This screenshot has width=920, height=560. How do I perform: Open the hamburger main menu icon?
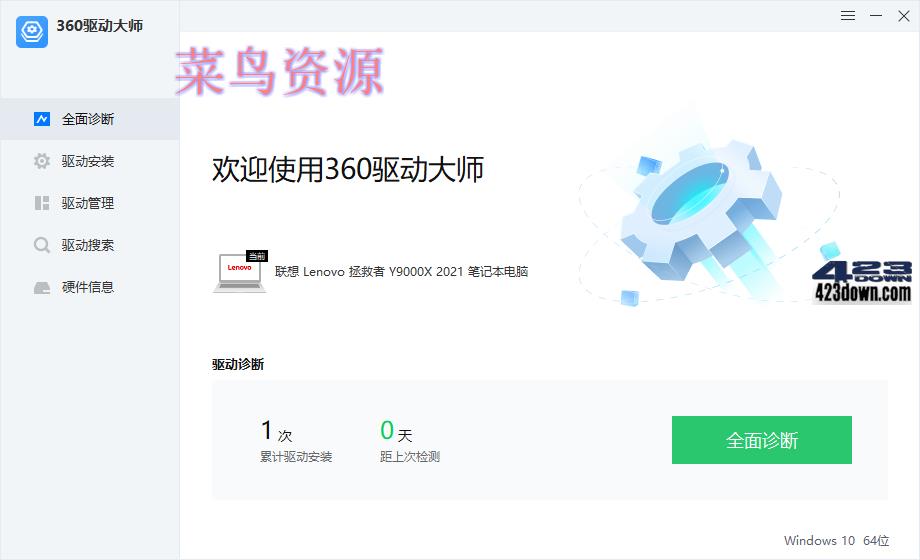[x=847, y=16]
